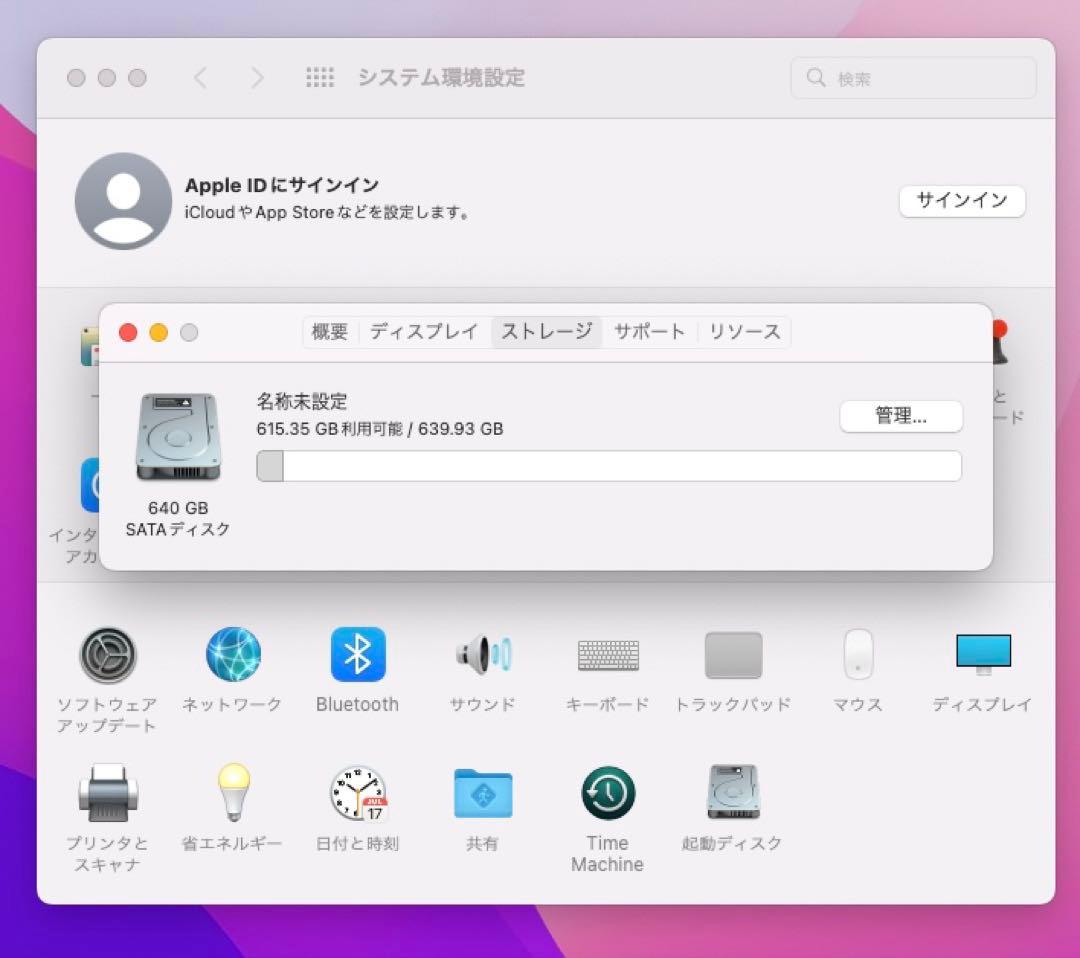This screenshot has height=958, width=1080.
Task: Switch to the リソース (Resources) tab
Action: [x=744, y=331]
